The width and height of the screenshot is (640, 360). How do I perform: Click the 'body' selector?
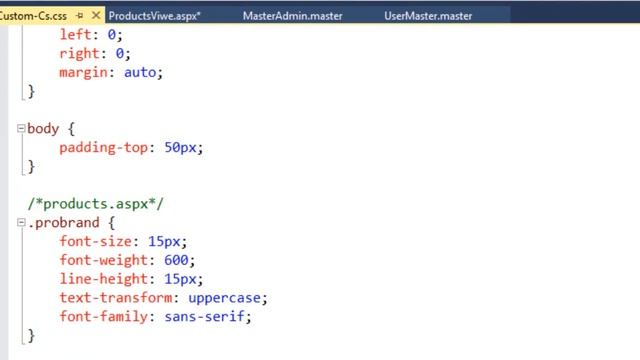(x=43, y=129)
